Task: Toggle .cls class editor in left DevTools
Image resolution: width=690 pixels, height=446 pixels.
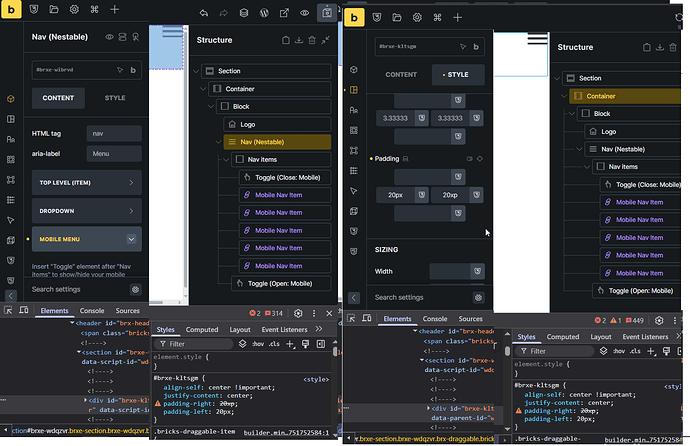Action: [274, 344]
